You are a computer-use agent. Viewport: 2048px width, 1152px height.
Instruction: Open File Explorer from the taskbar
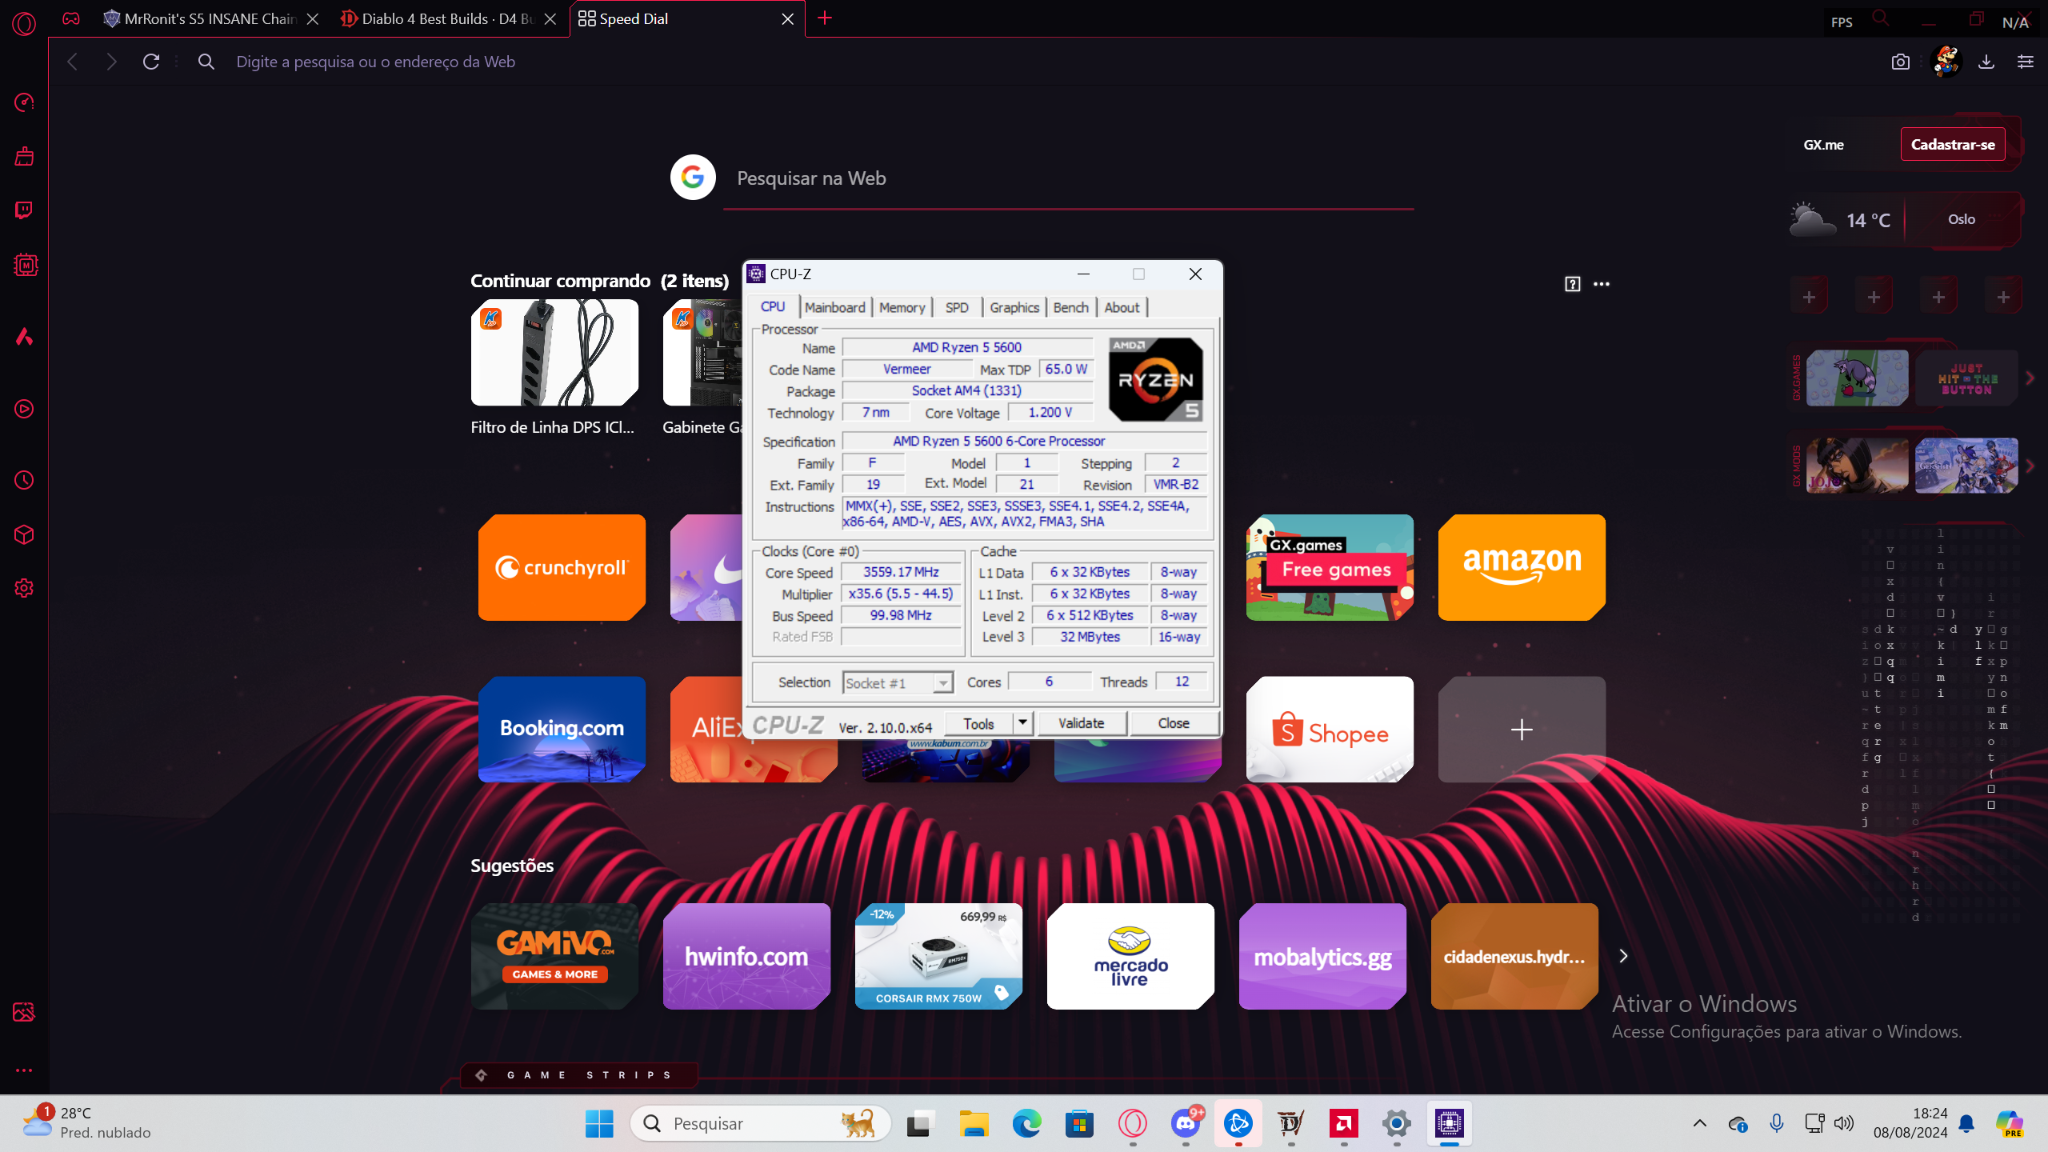pyautogui.click(x=973, y=1124)
